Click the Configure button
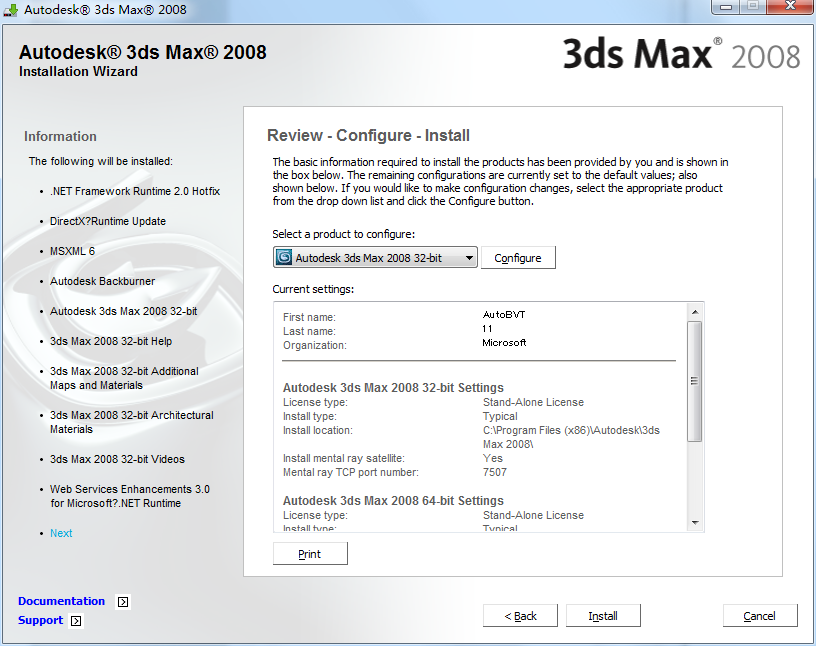 click(518, 258)
